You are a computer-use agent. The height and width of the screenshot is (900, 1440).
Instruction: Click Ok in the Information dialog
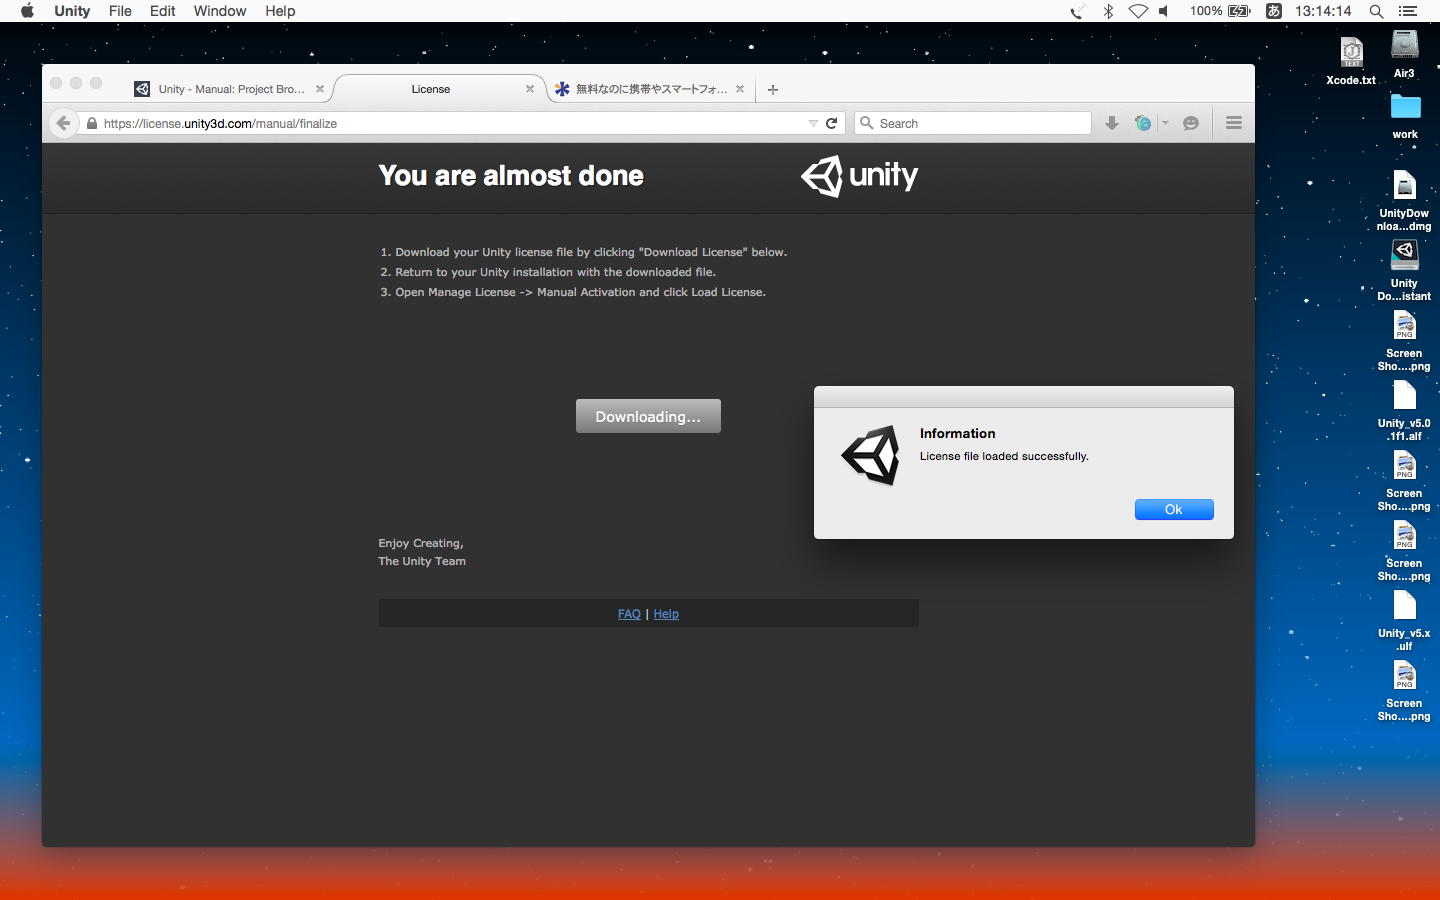(1174, 509)
